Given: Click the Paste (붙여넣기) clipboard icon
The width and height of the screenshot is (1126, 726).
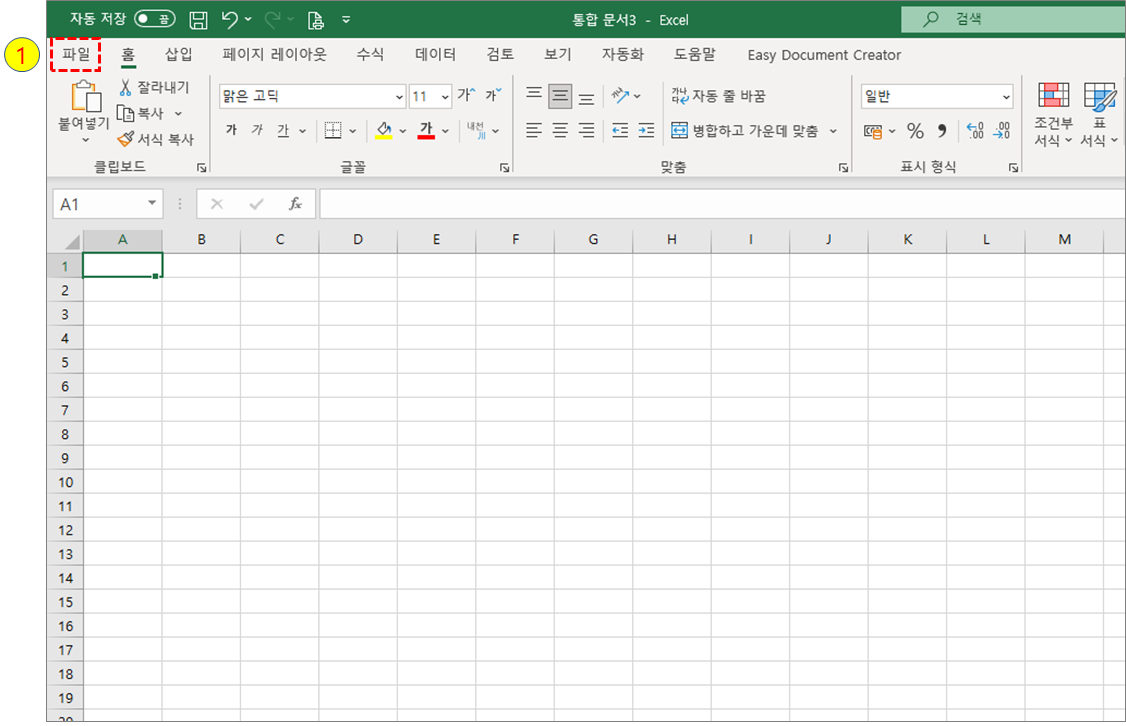Looking at the screenshot, I should 85,97.
